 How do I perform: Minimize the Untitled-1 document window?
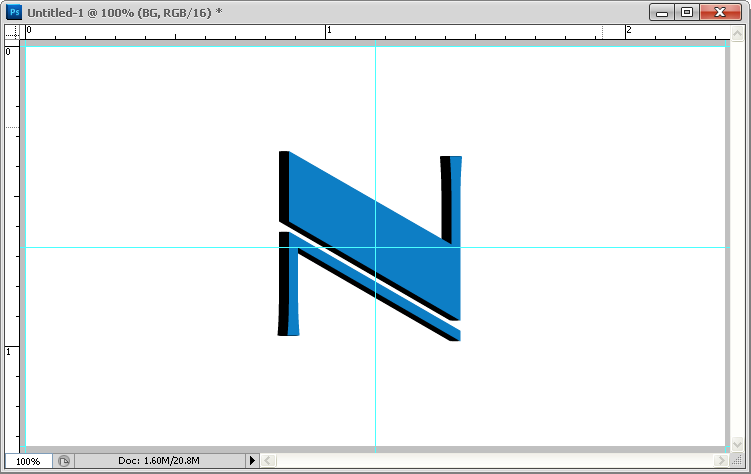pos(662,12)
